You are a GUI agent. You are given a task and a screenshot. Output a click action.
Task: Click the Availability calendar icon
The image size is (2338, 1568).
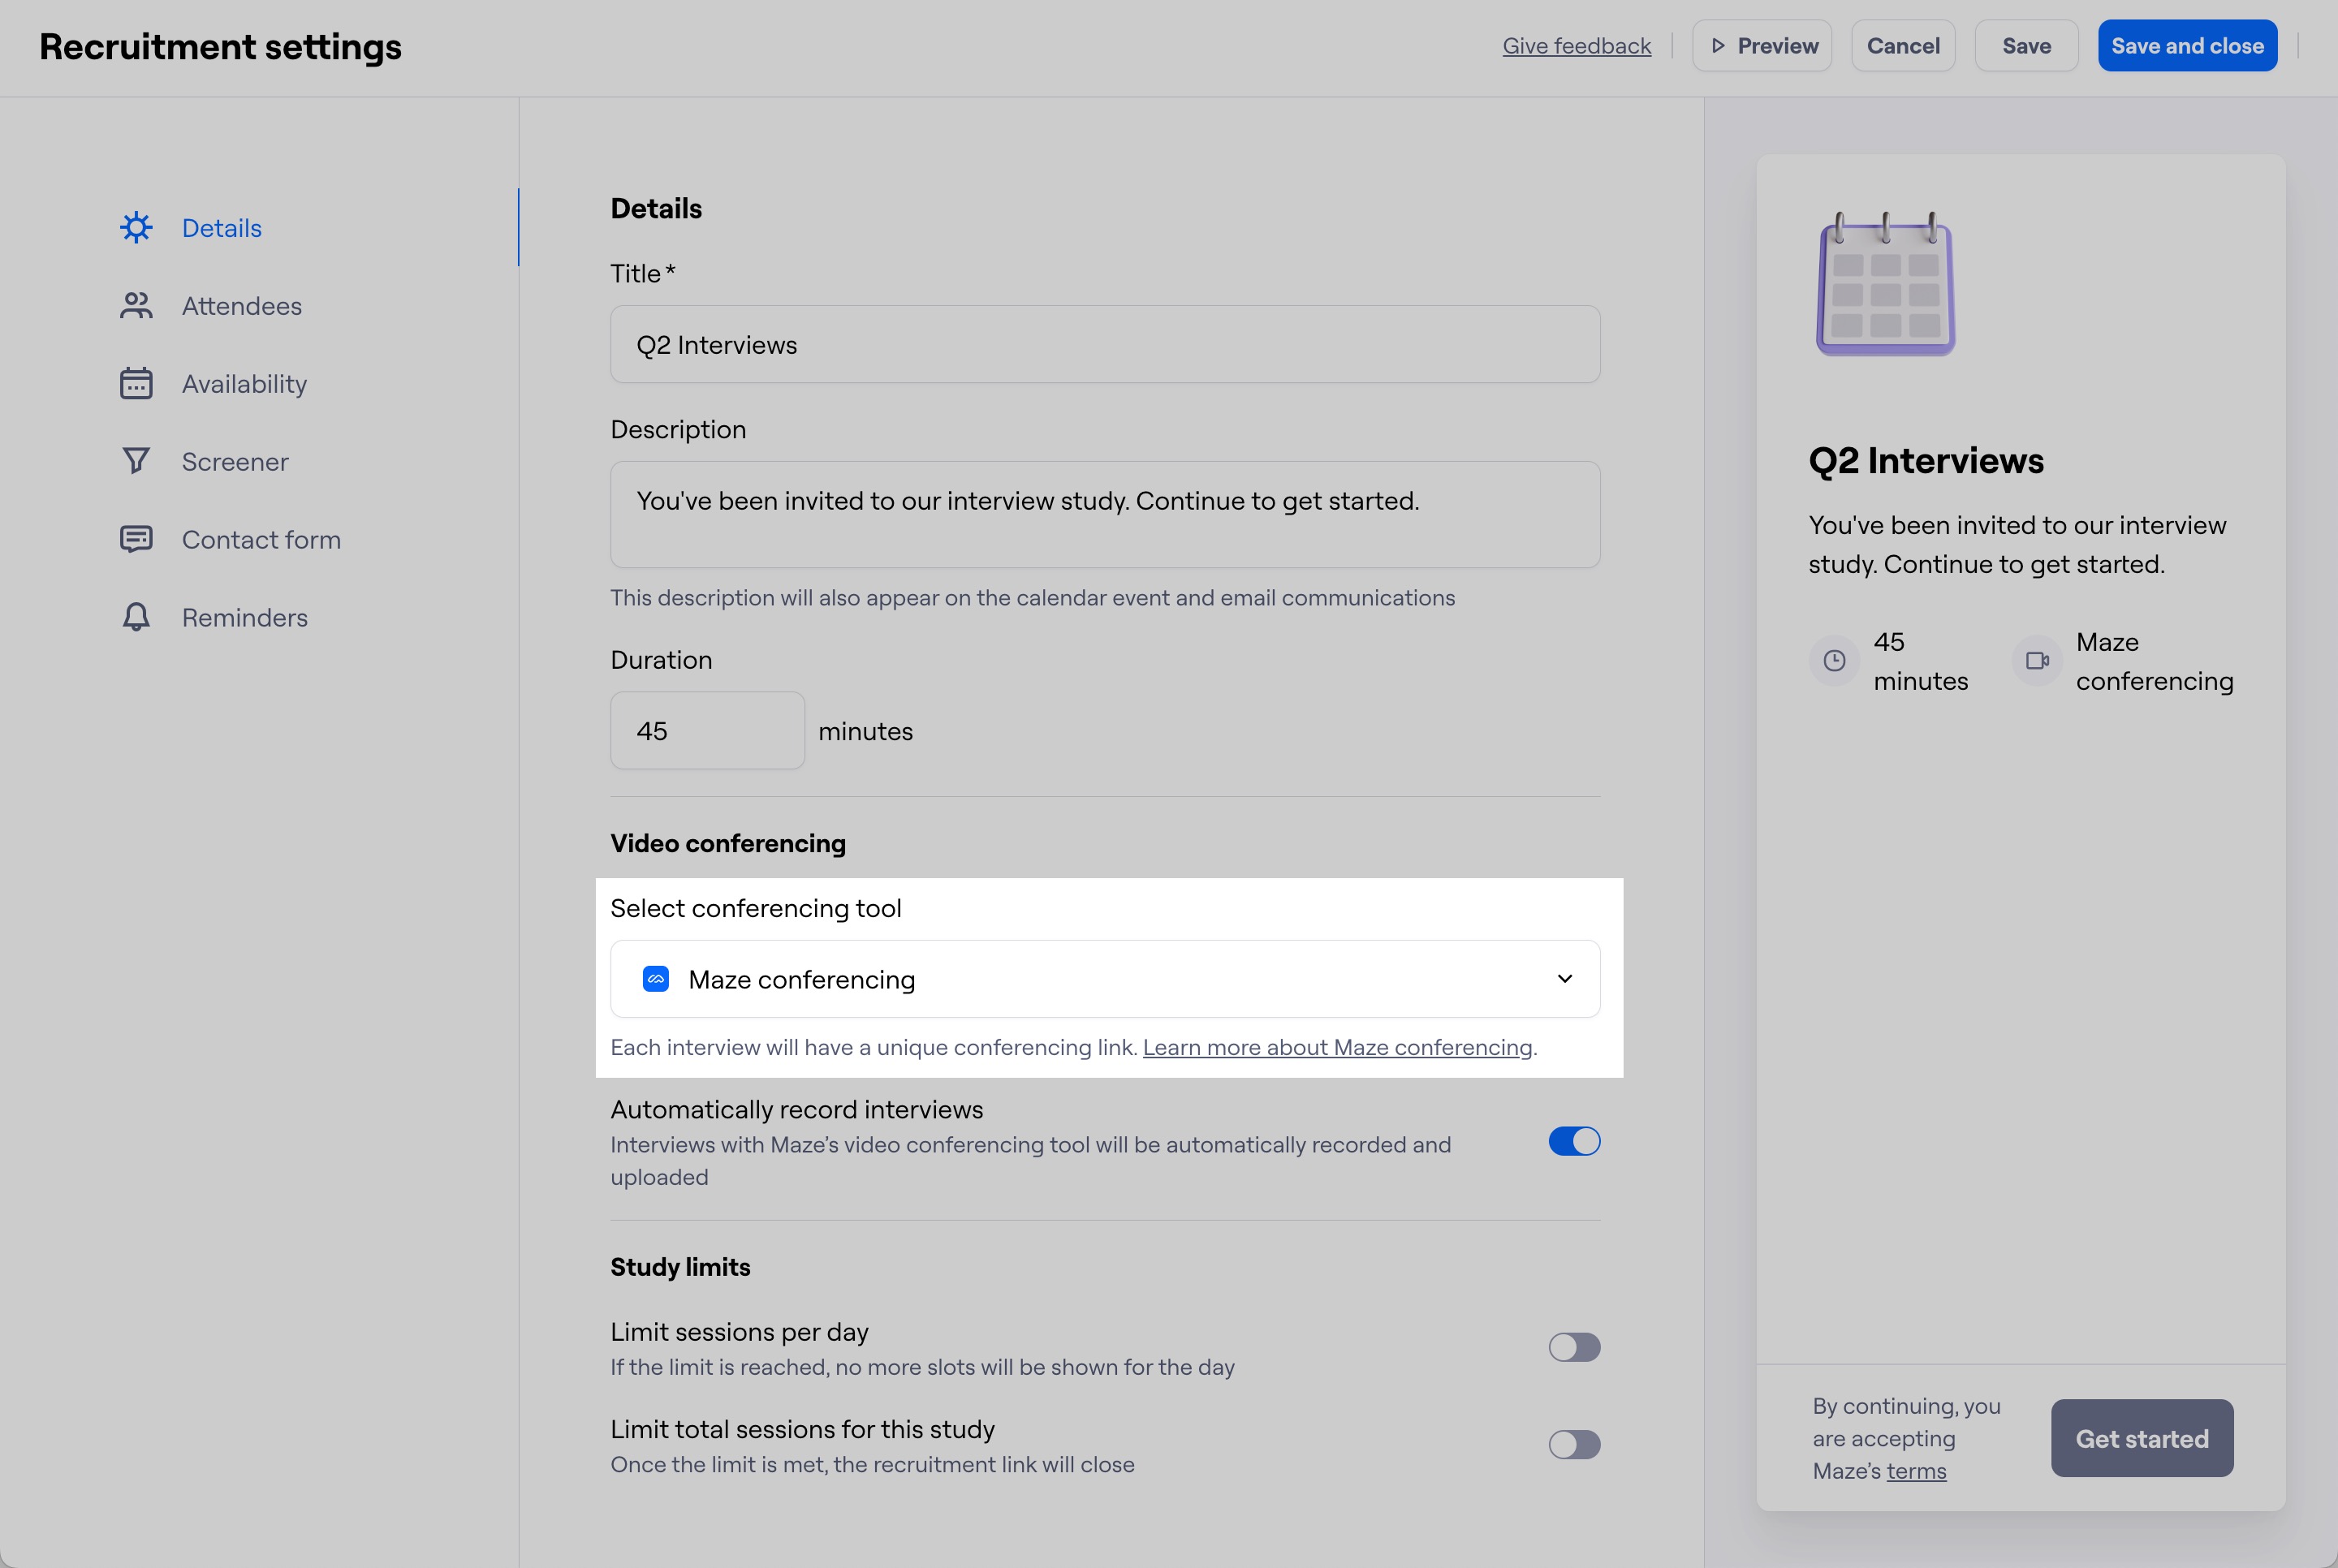click(136, 384)
